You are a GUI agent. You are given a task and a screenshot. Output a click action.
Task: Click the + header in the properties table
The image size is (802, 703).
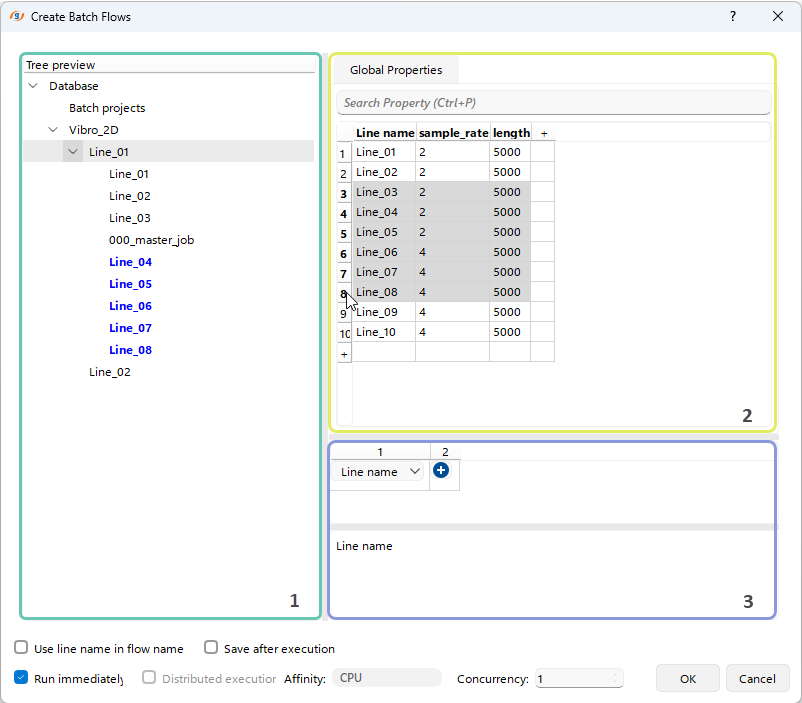pos(542,132)
